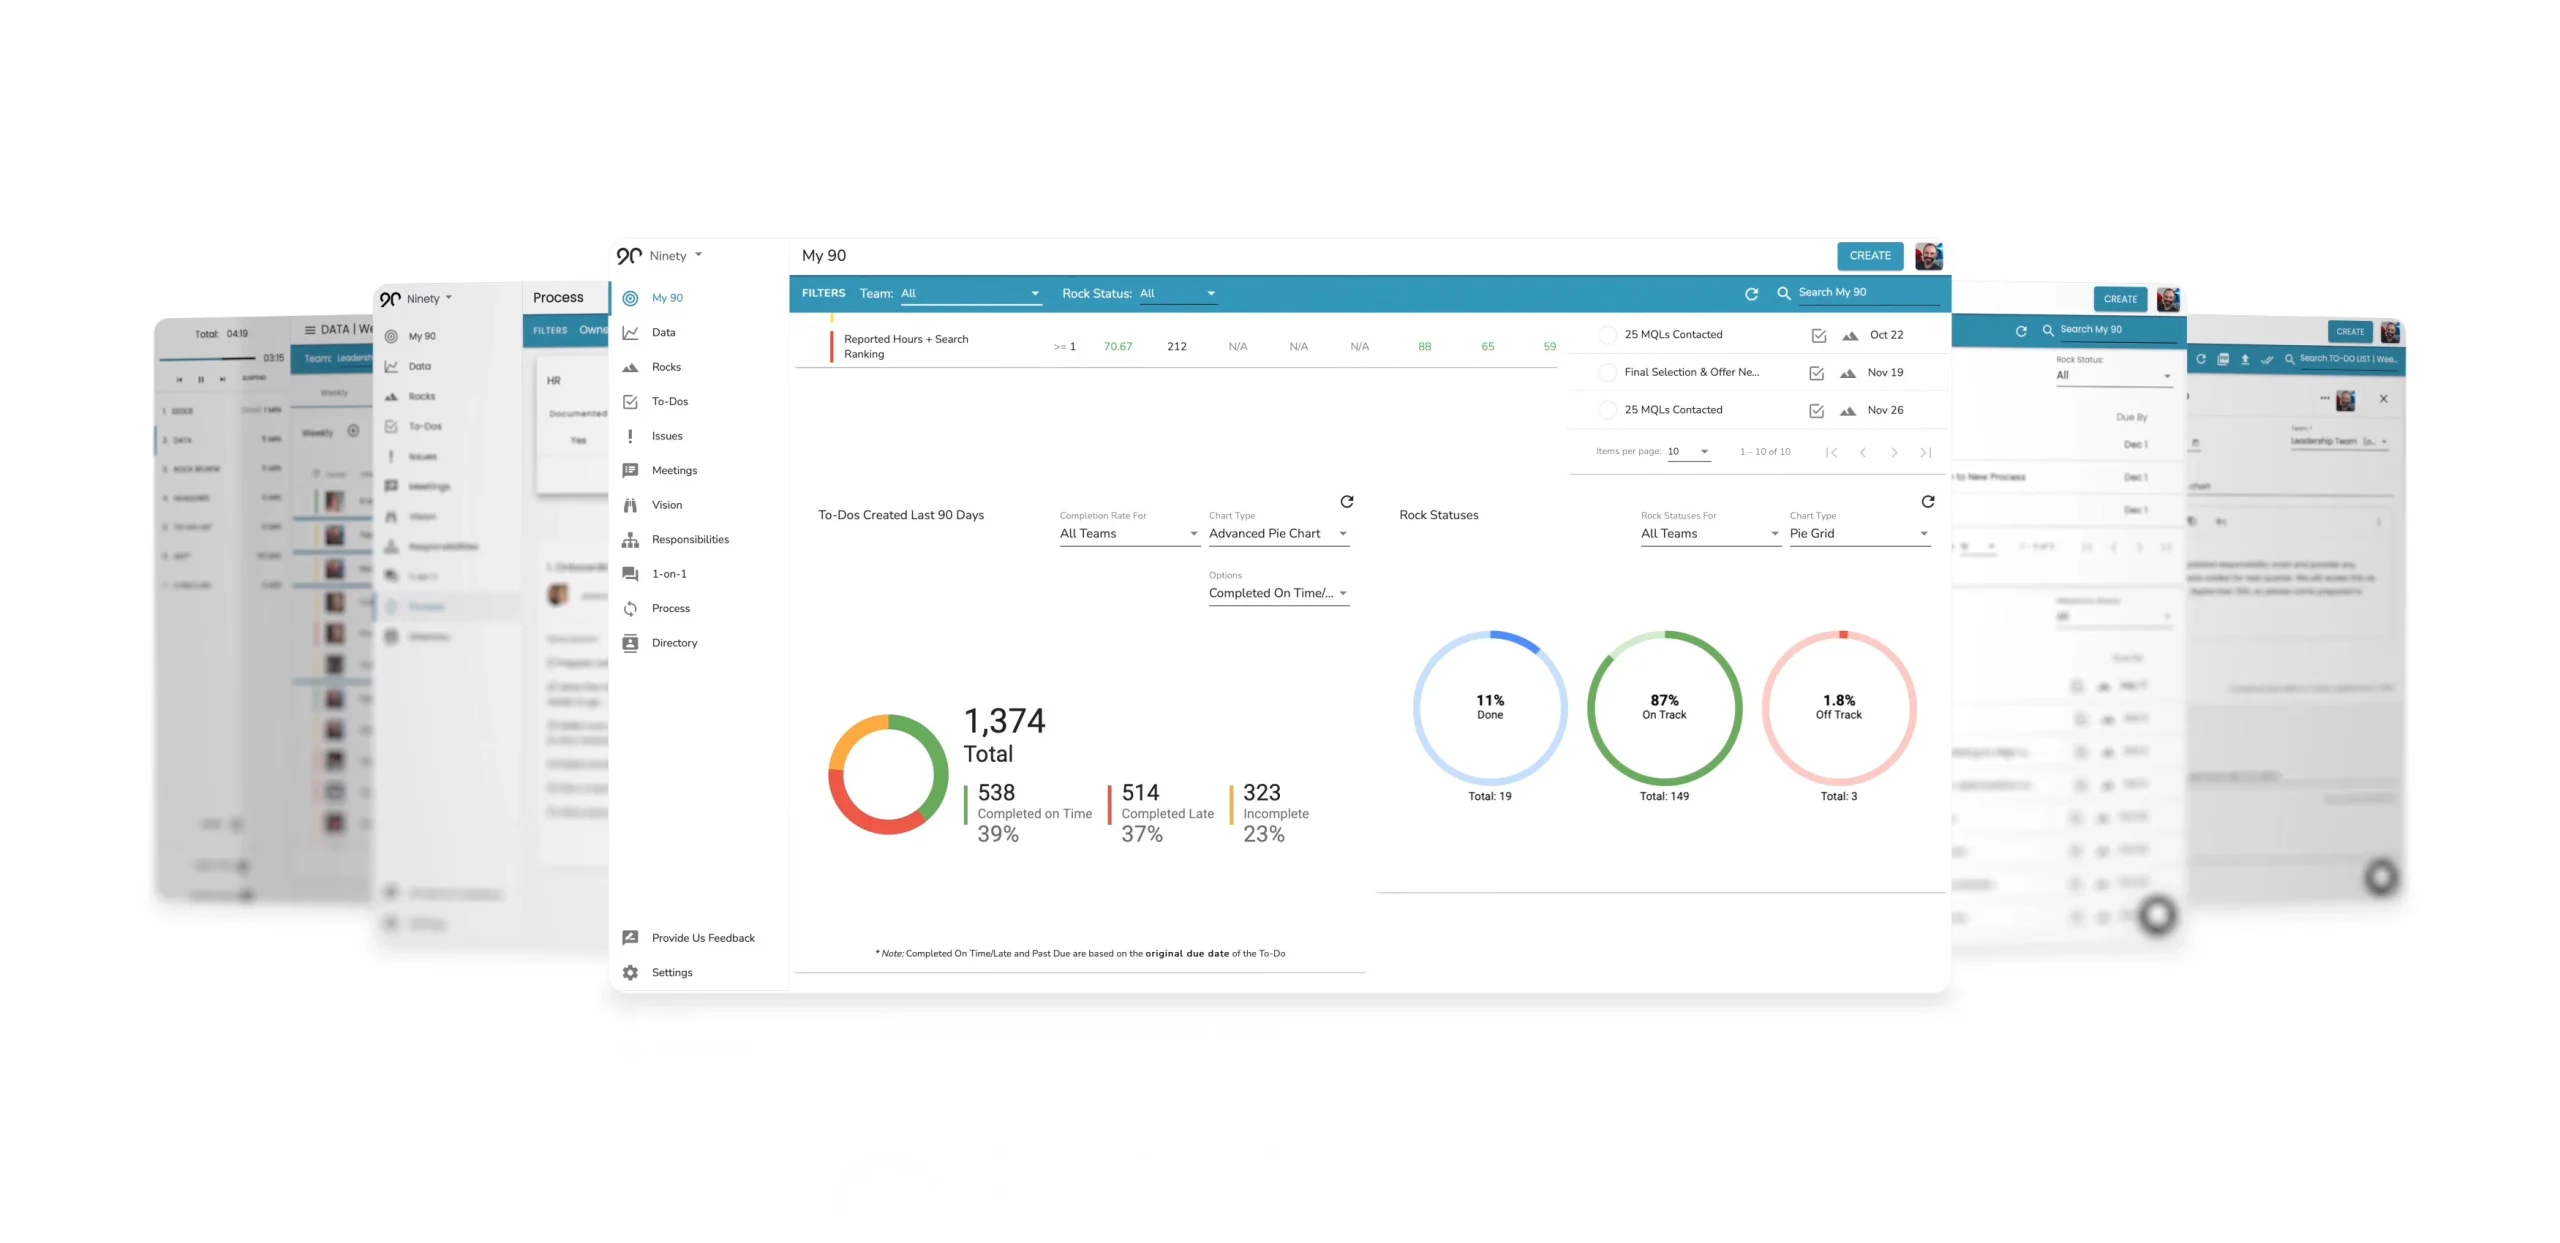Go to next page of items
The image size is (2560, 1243).
coord(1893,452)
